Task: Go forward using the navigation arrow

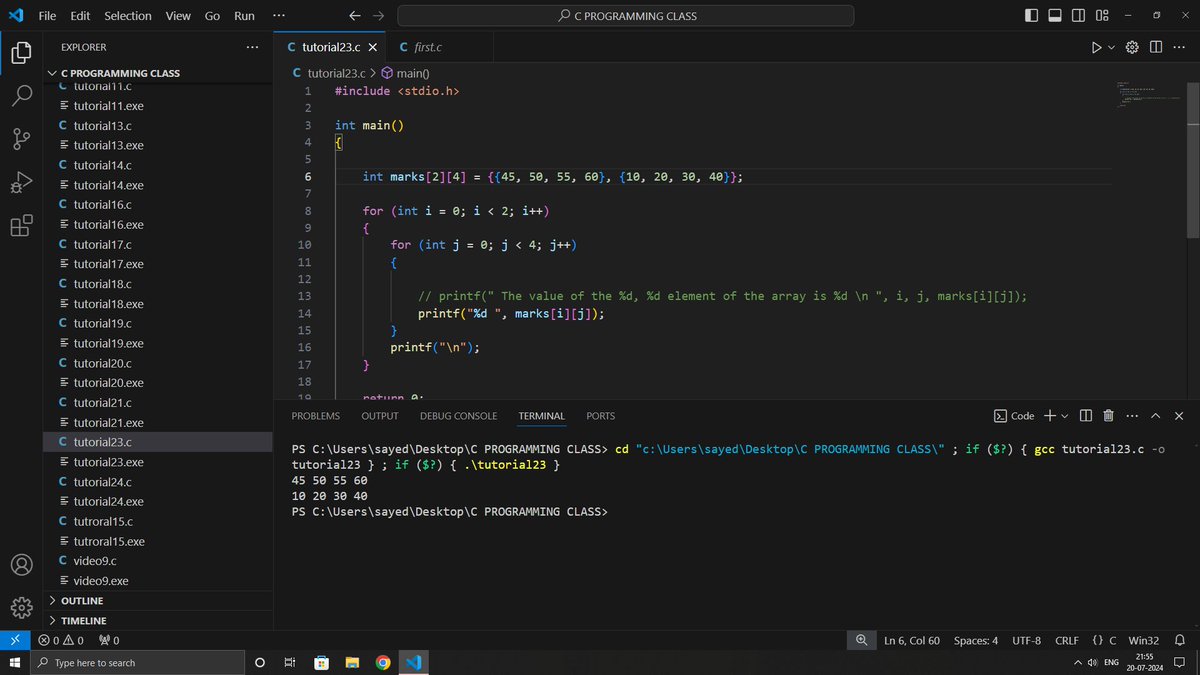Action: [378, 16]
